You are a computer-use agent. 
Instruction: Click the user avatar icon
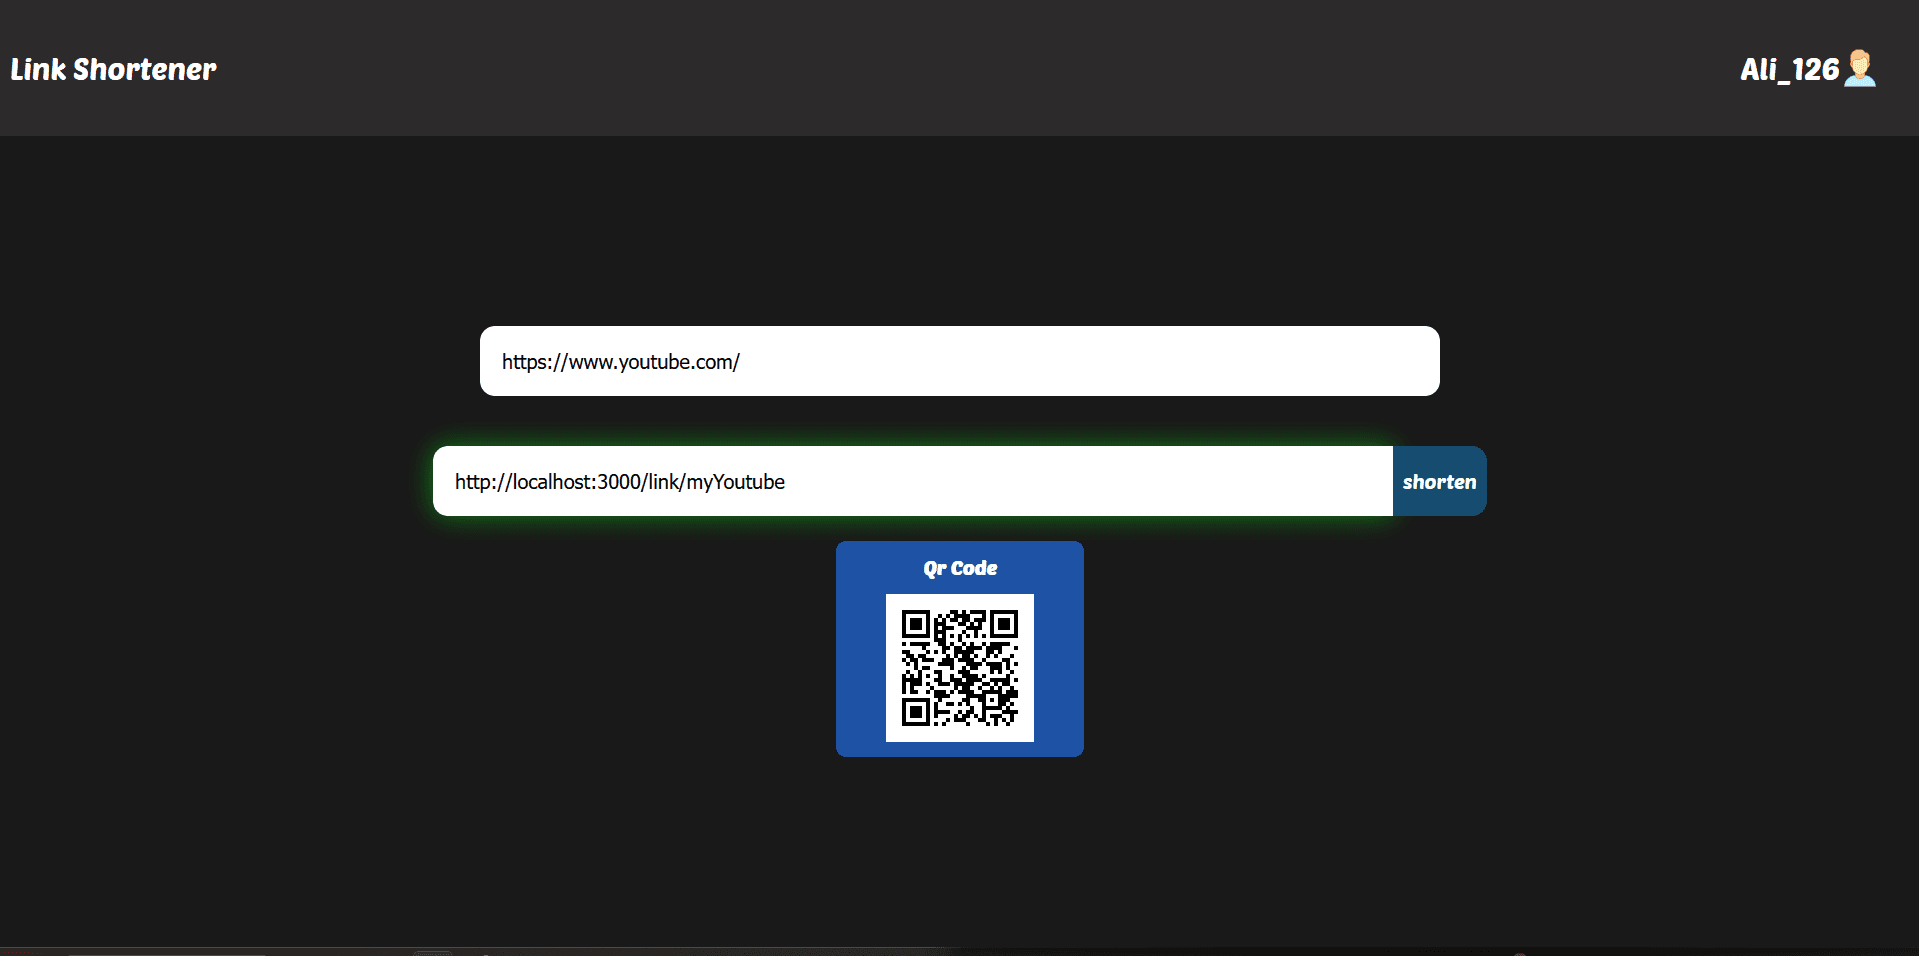click(1860, 68)
